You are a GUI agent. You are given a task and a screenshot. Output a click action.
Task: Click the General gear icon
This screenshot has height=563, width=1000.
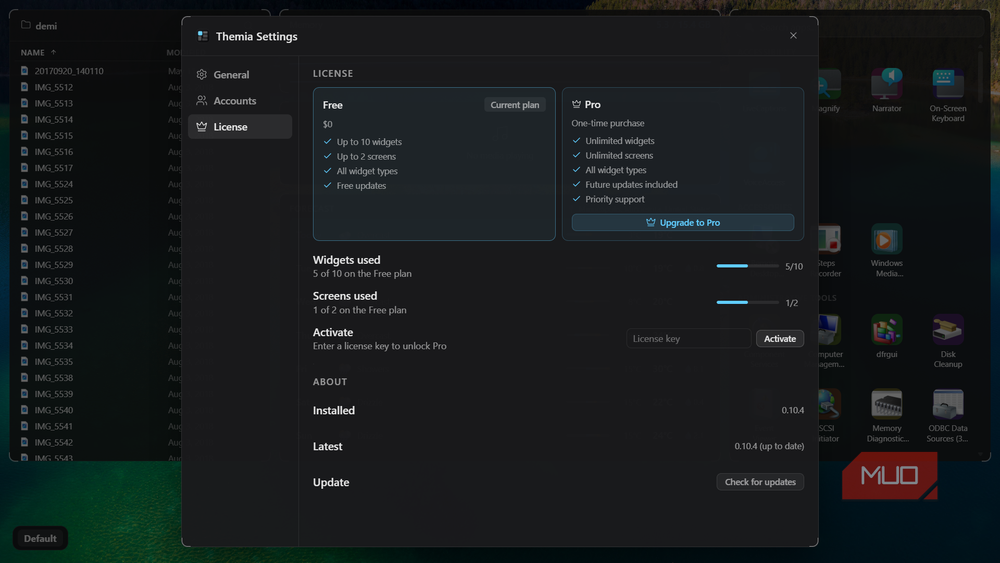tap(202, 75)
